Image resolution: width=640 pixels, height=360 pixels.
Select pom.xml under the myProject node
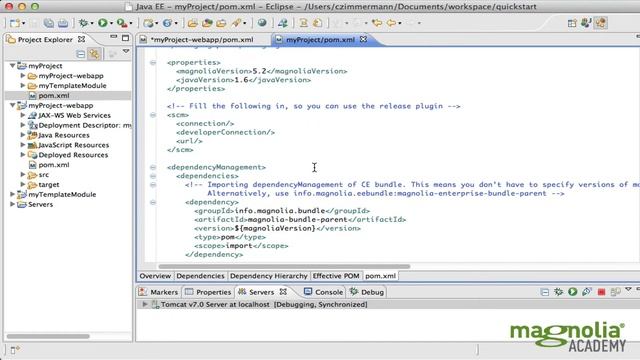pyautogui.click(x=53, y=96)
